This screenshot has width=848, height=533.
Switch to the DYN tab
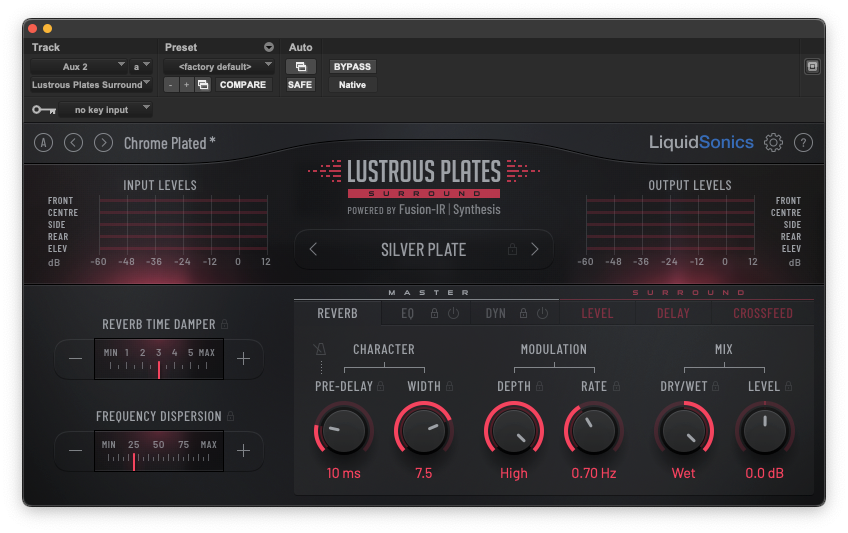(x=495, y=313)
